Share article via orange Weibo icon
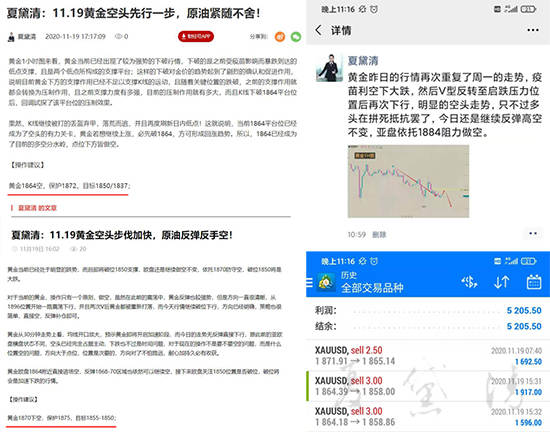This screenshot has width=550, height=432. (x=280, y=36)
